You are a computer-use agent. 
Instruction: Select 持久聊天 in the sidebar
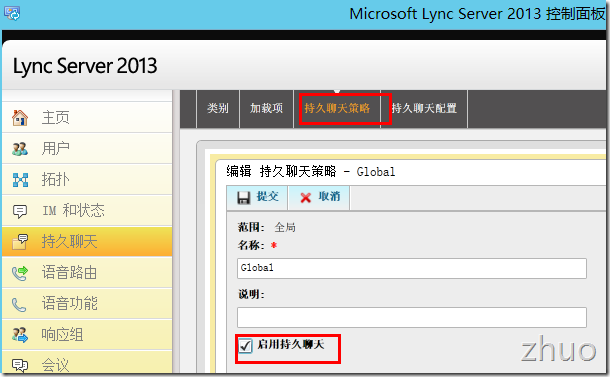[87, 242]
